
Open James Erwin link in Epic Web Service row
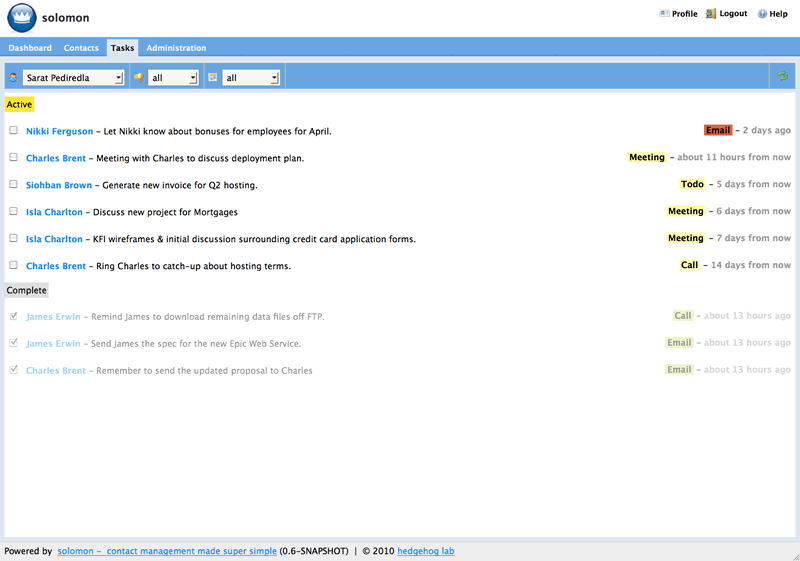point(54,344)
